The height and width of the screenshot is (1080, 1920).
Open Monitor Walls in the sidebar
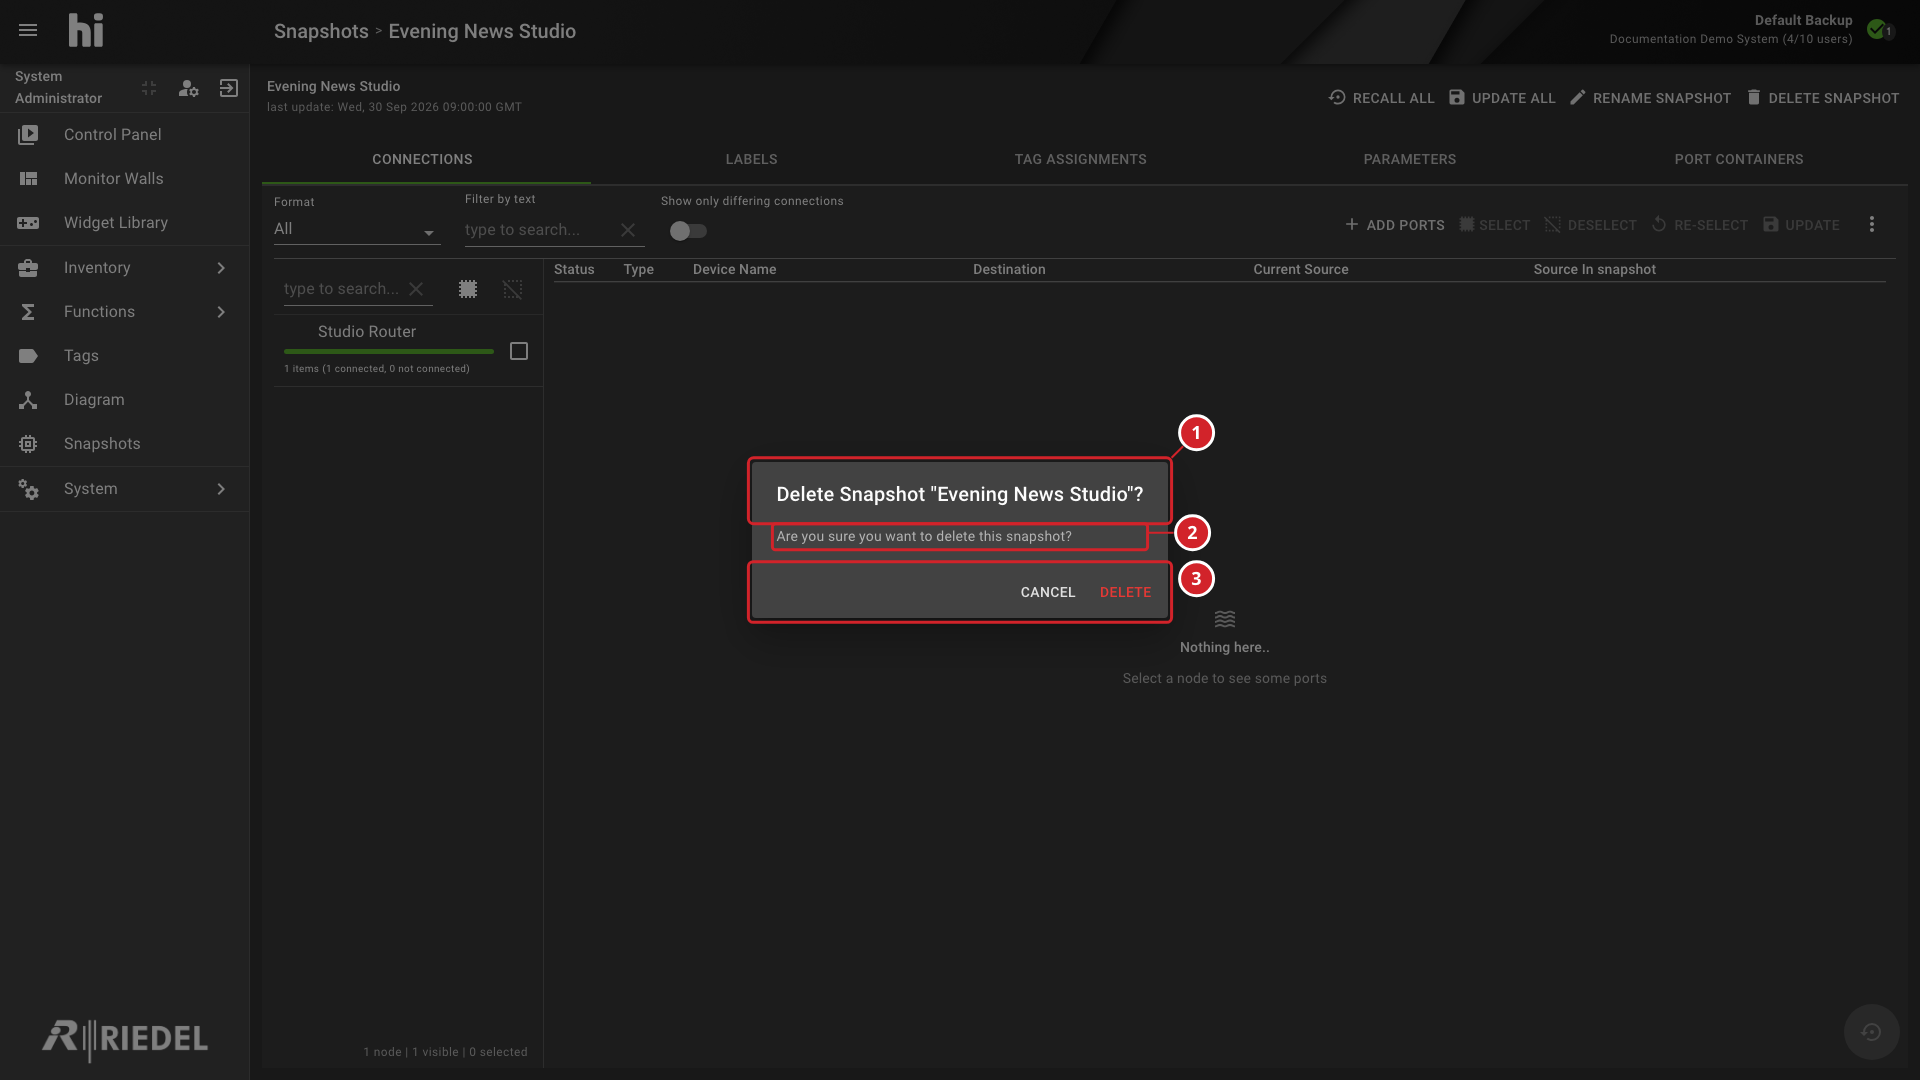click(x=125, y=178)
